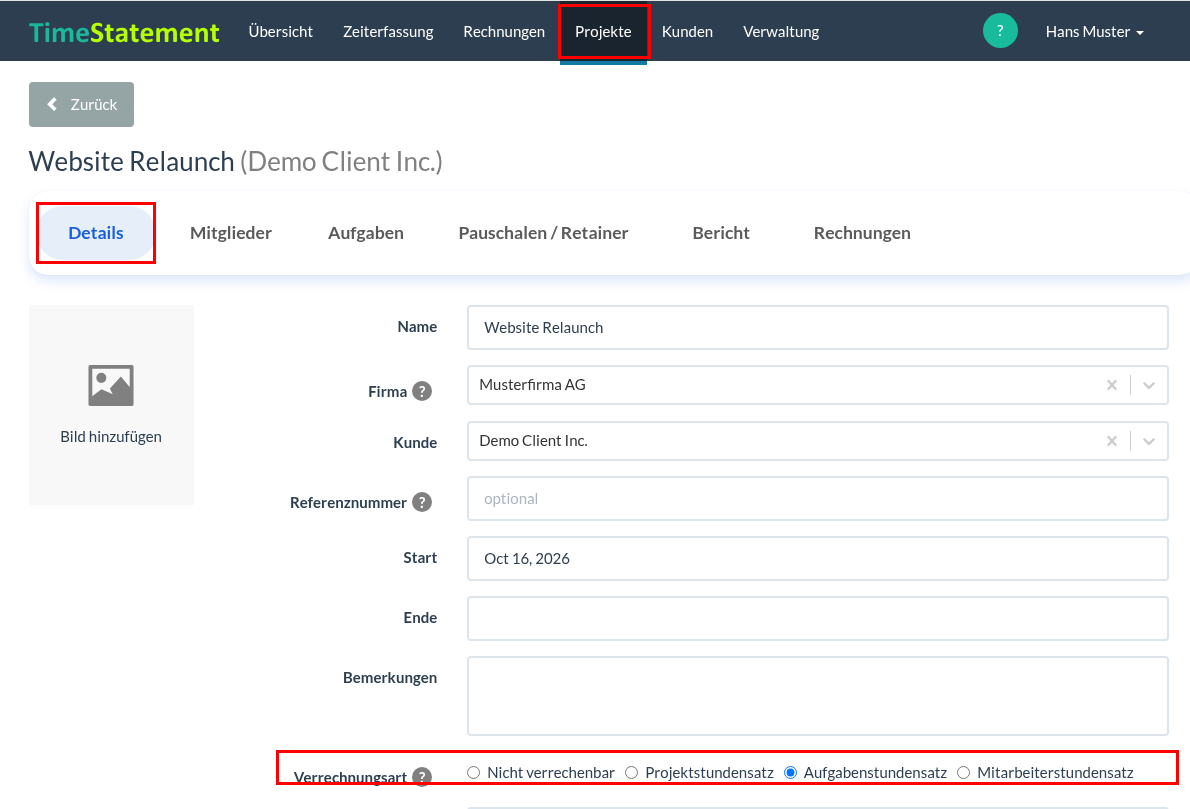Viewport: 1190px width, 809px height.
Task: Click the Bemerkungen text area
Action: click(x=817, y=696)
